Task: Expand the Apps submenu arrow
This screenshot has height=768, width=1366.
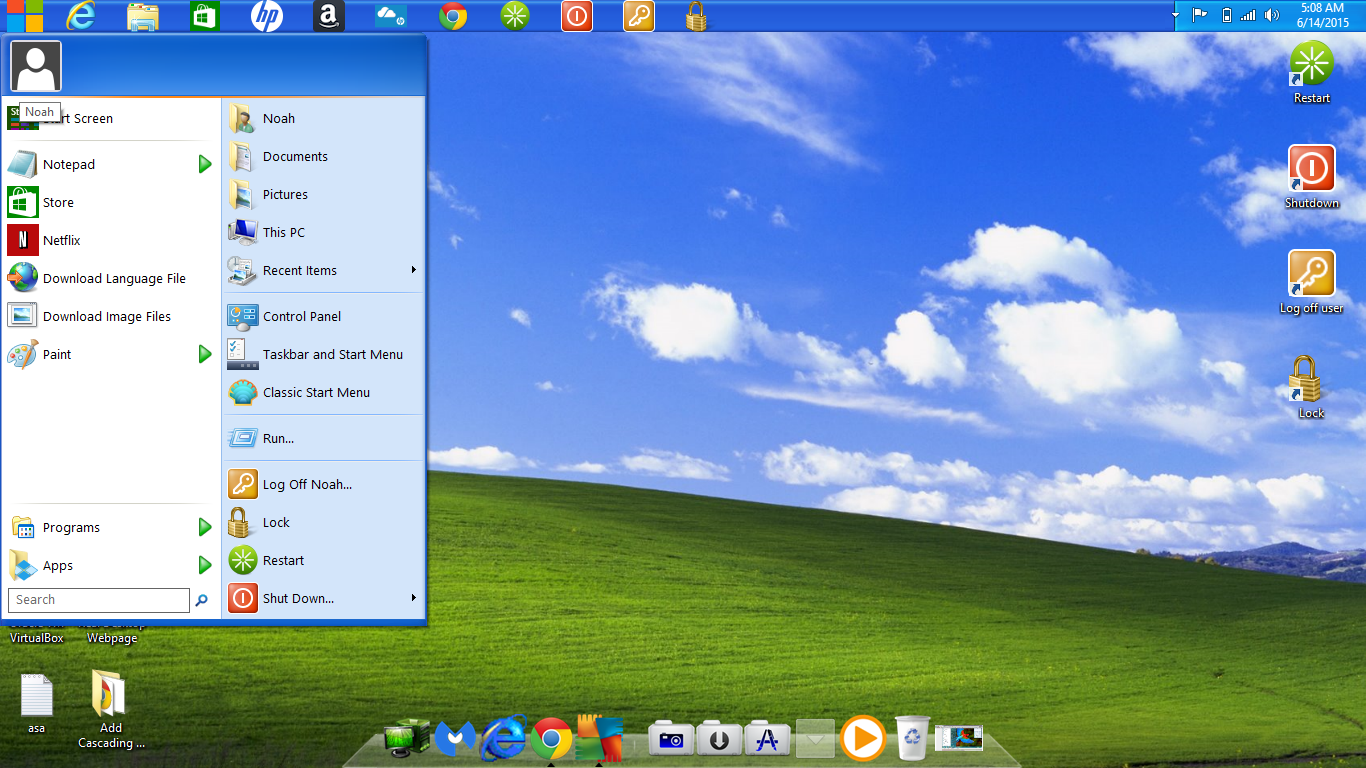Action: tap(205, 565)
